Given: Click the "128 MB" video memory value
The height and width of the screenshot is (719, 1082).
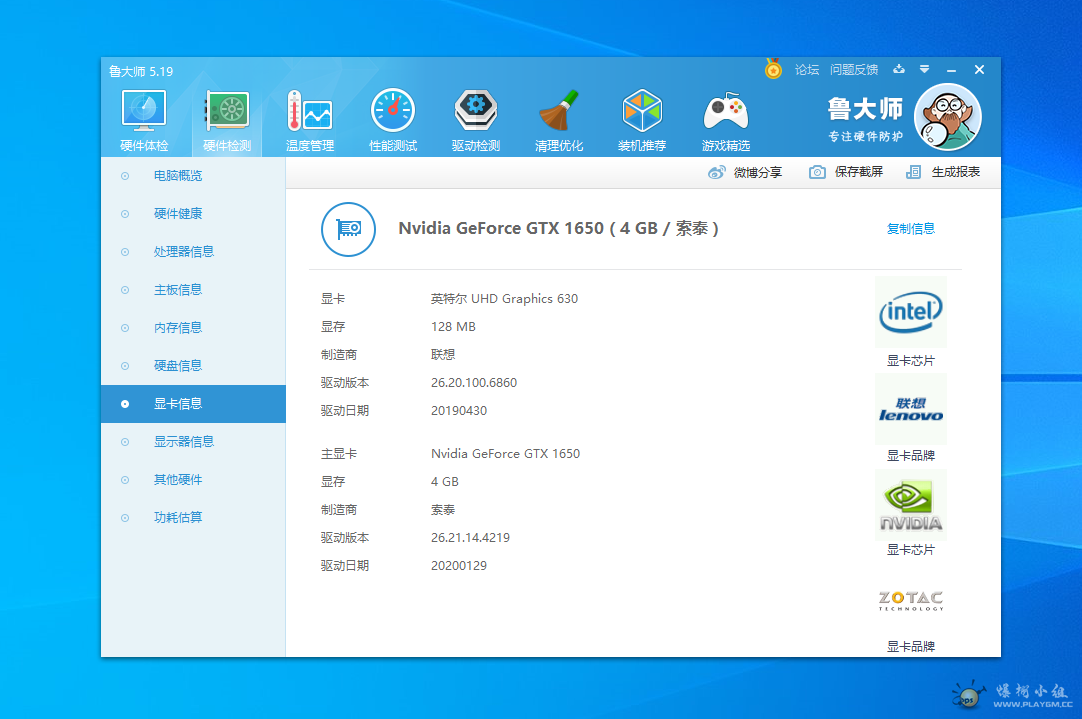Looking at the screenshot, I should (x=453, y=327).
